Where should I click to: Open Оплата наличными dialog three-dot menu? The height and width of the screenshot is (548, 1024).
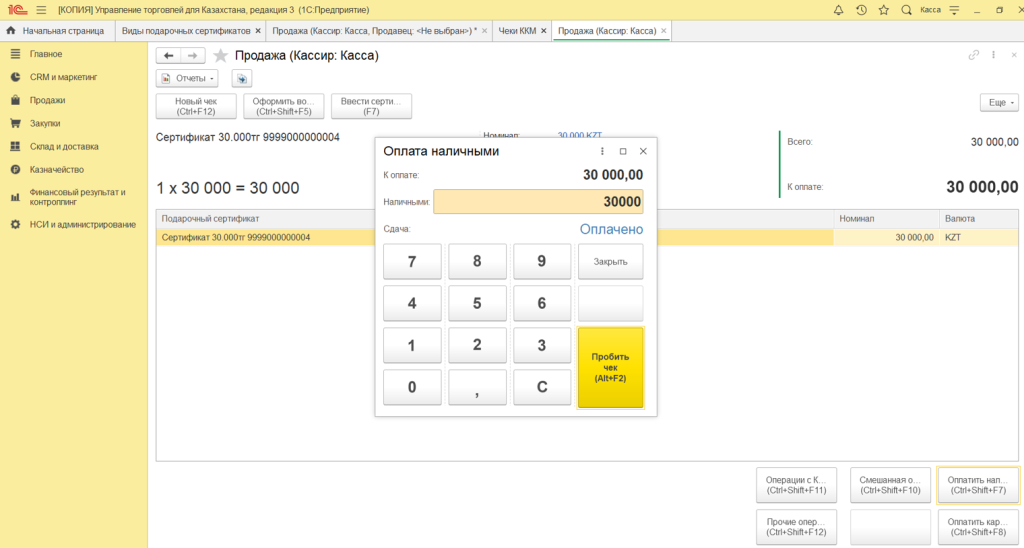pos(602,151)
